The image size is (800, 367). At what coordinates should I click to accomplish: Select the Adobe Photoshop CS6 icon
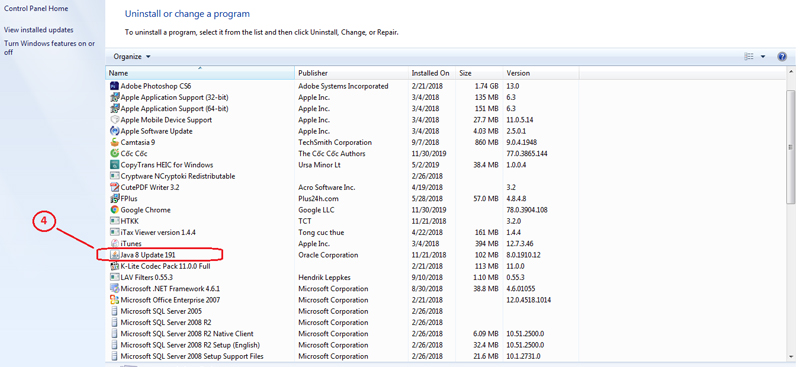click(x=115, y=86)
